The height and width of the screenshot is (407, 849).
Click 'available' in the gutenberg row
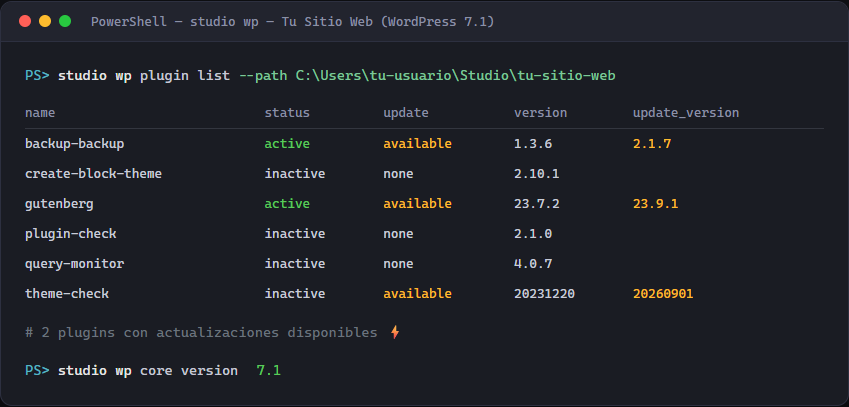coord(417,204)
